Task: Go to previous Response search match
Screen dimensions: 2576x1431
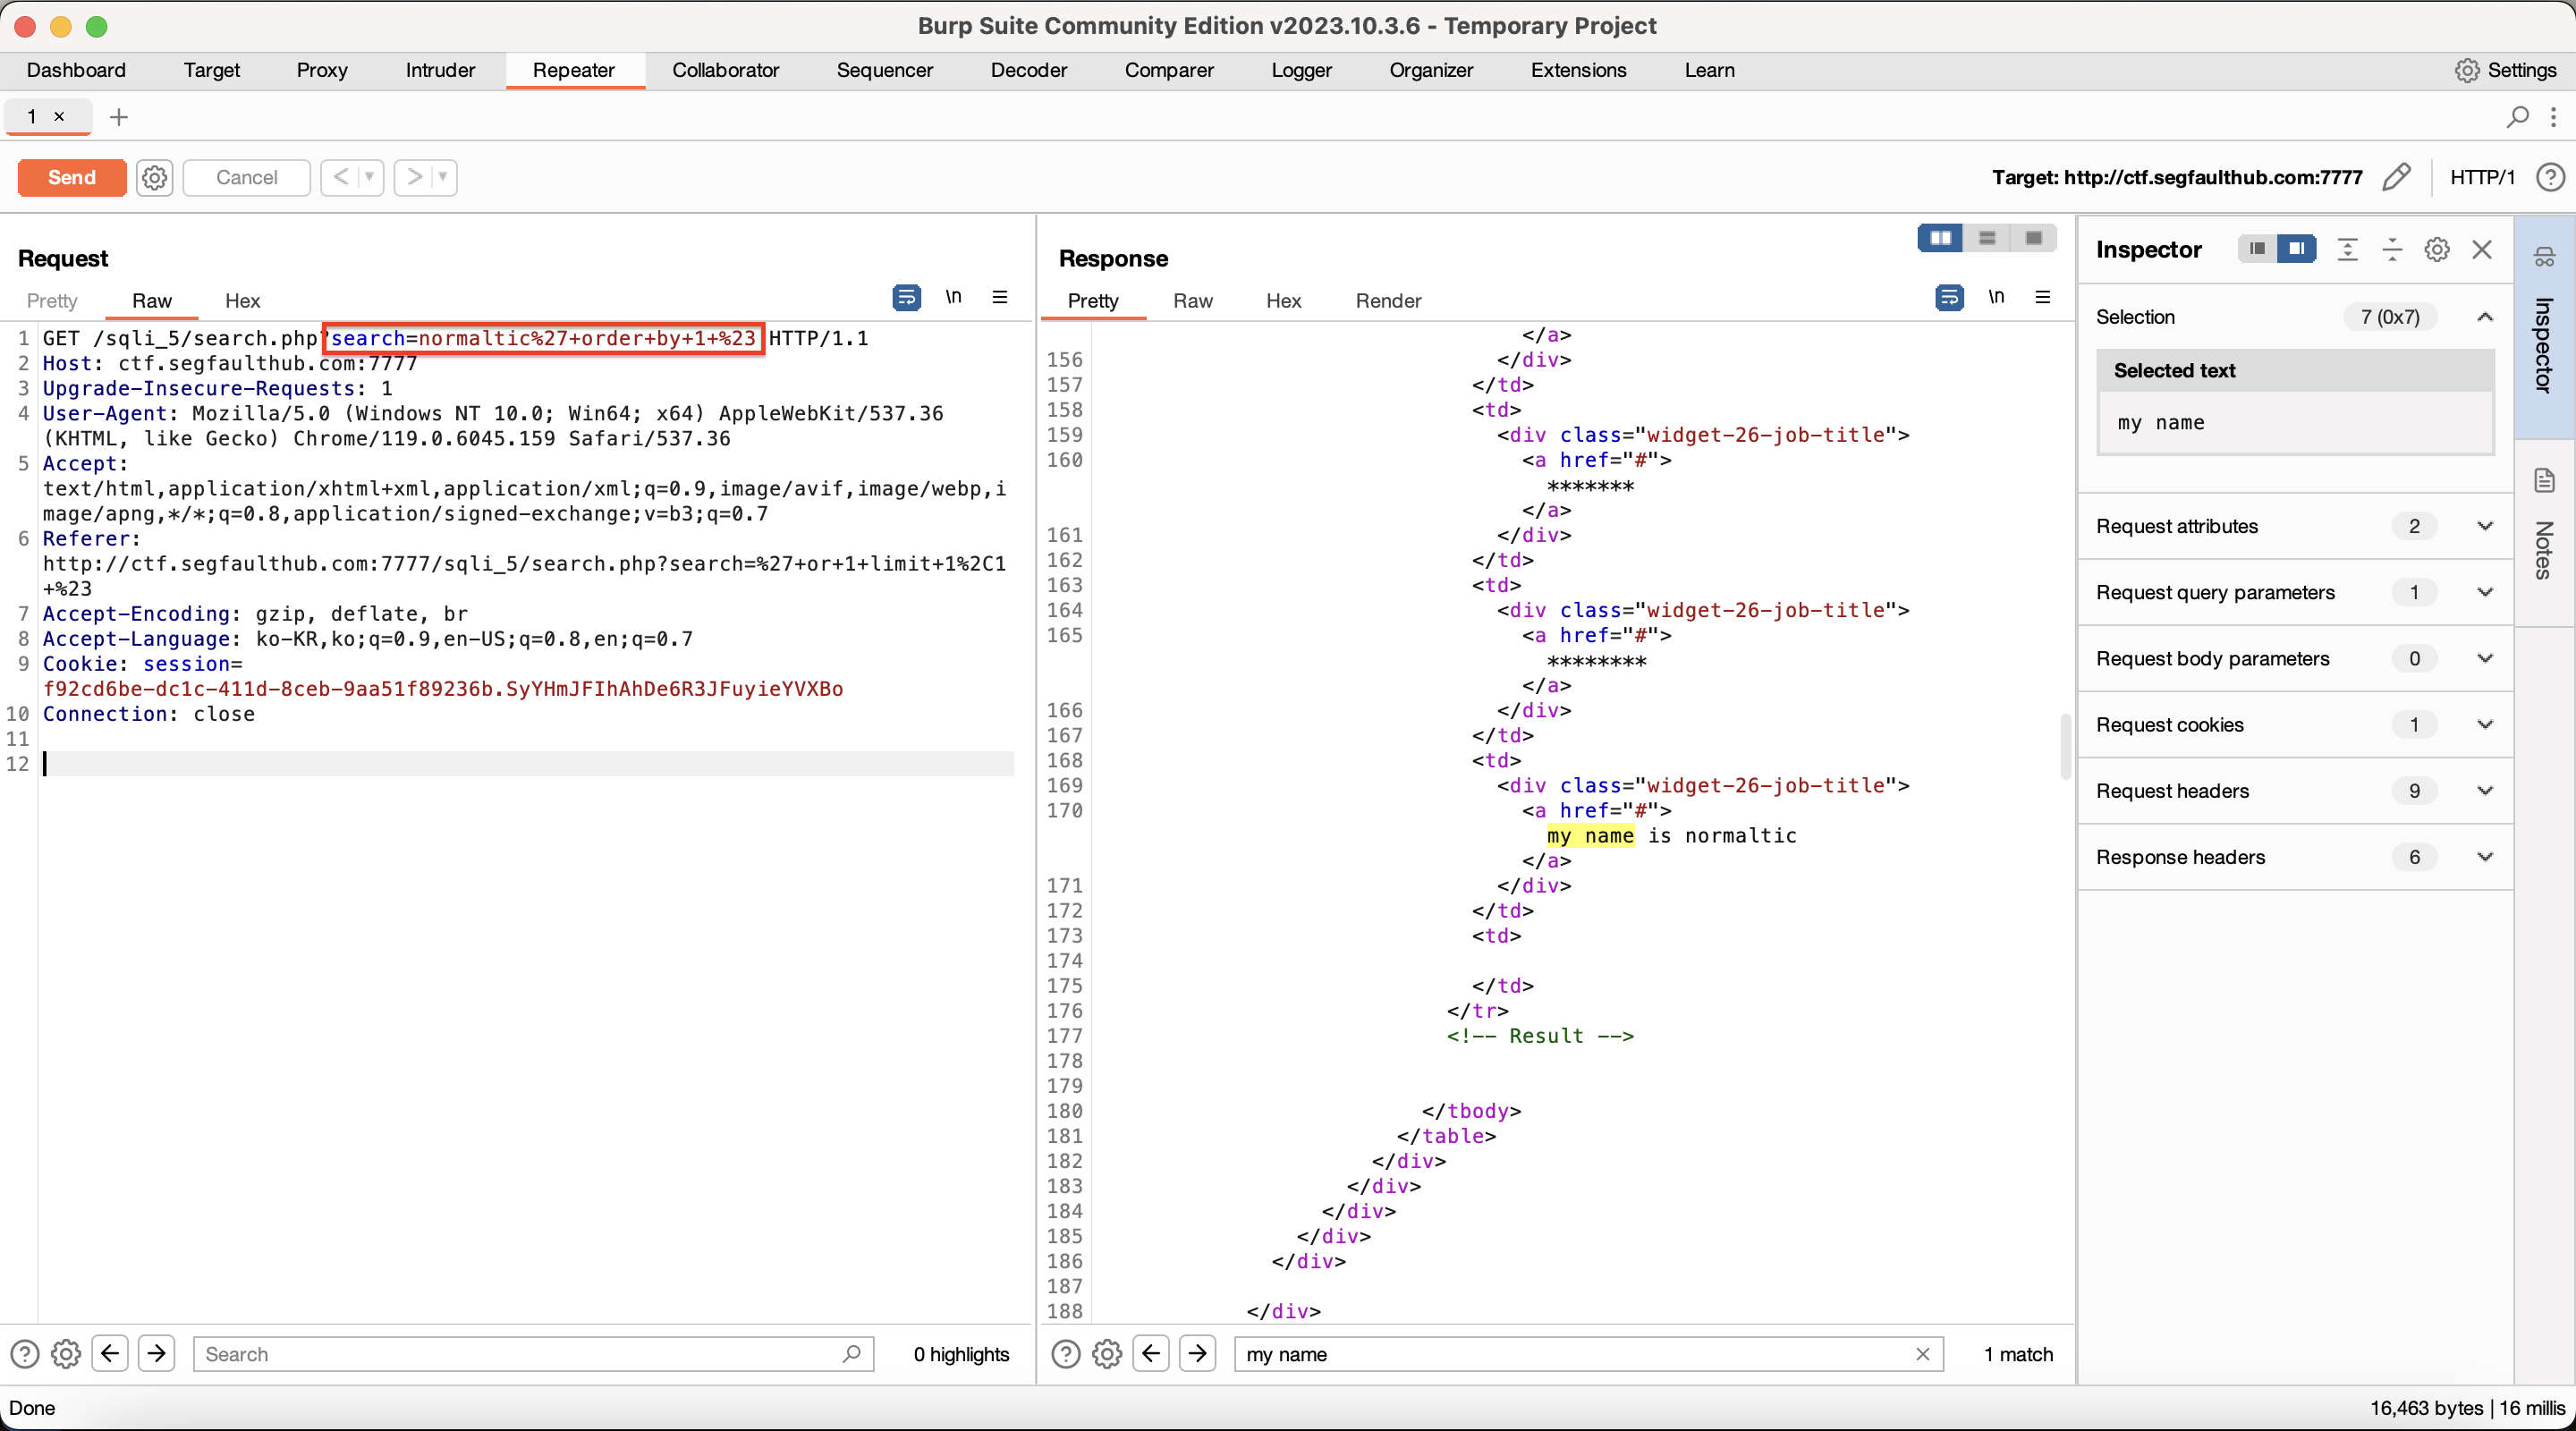Action: (x=1151, y=1354)
